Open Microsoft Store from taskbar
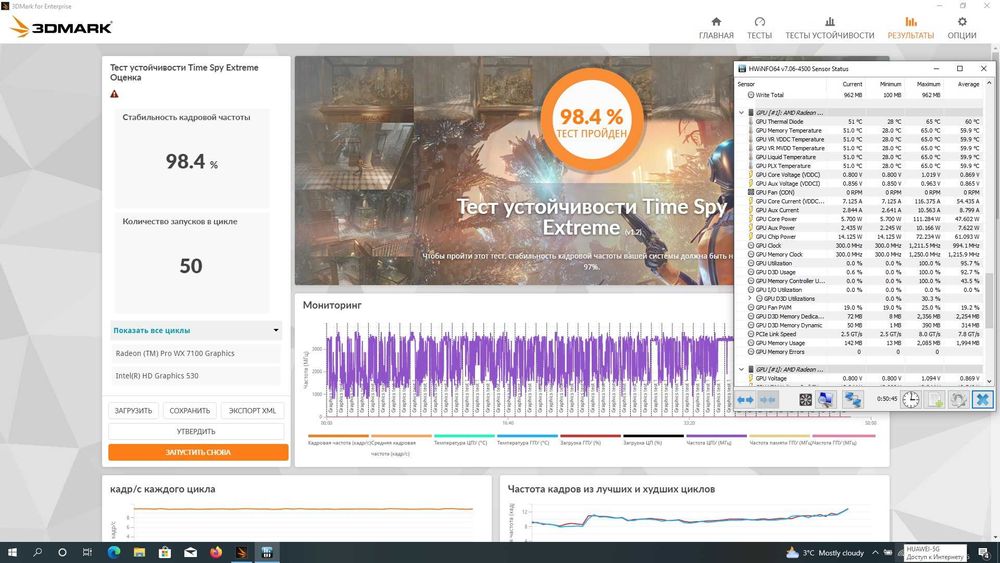The image size is (1000, 563). click(165, 553)
